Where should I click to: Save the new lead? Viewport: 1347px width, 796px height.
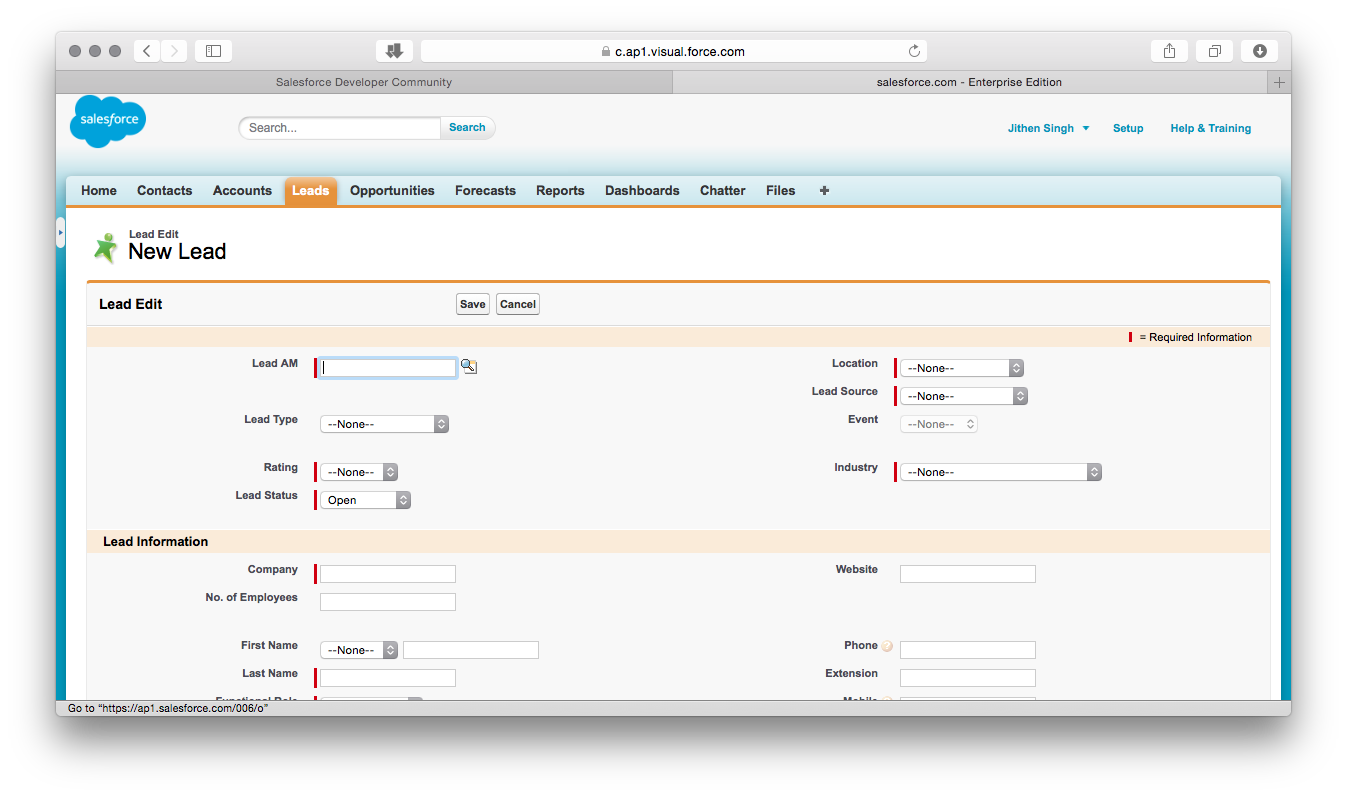point(473,304)
